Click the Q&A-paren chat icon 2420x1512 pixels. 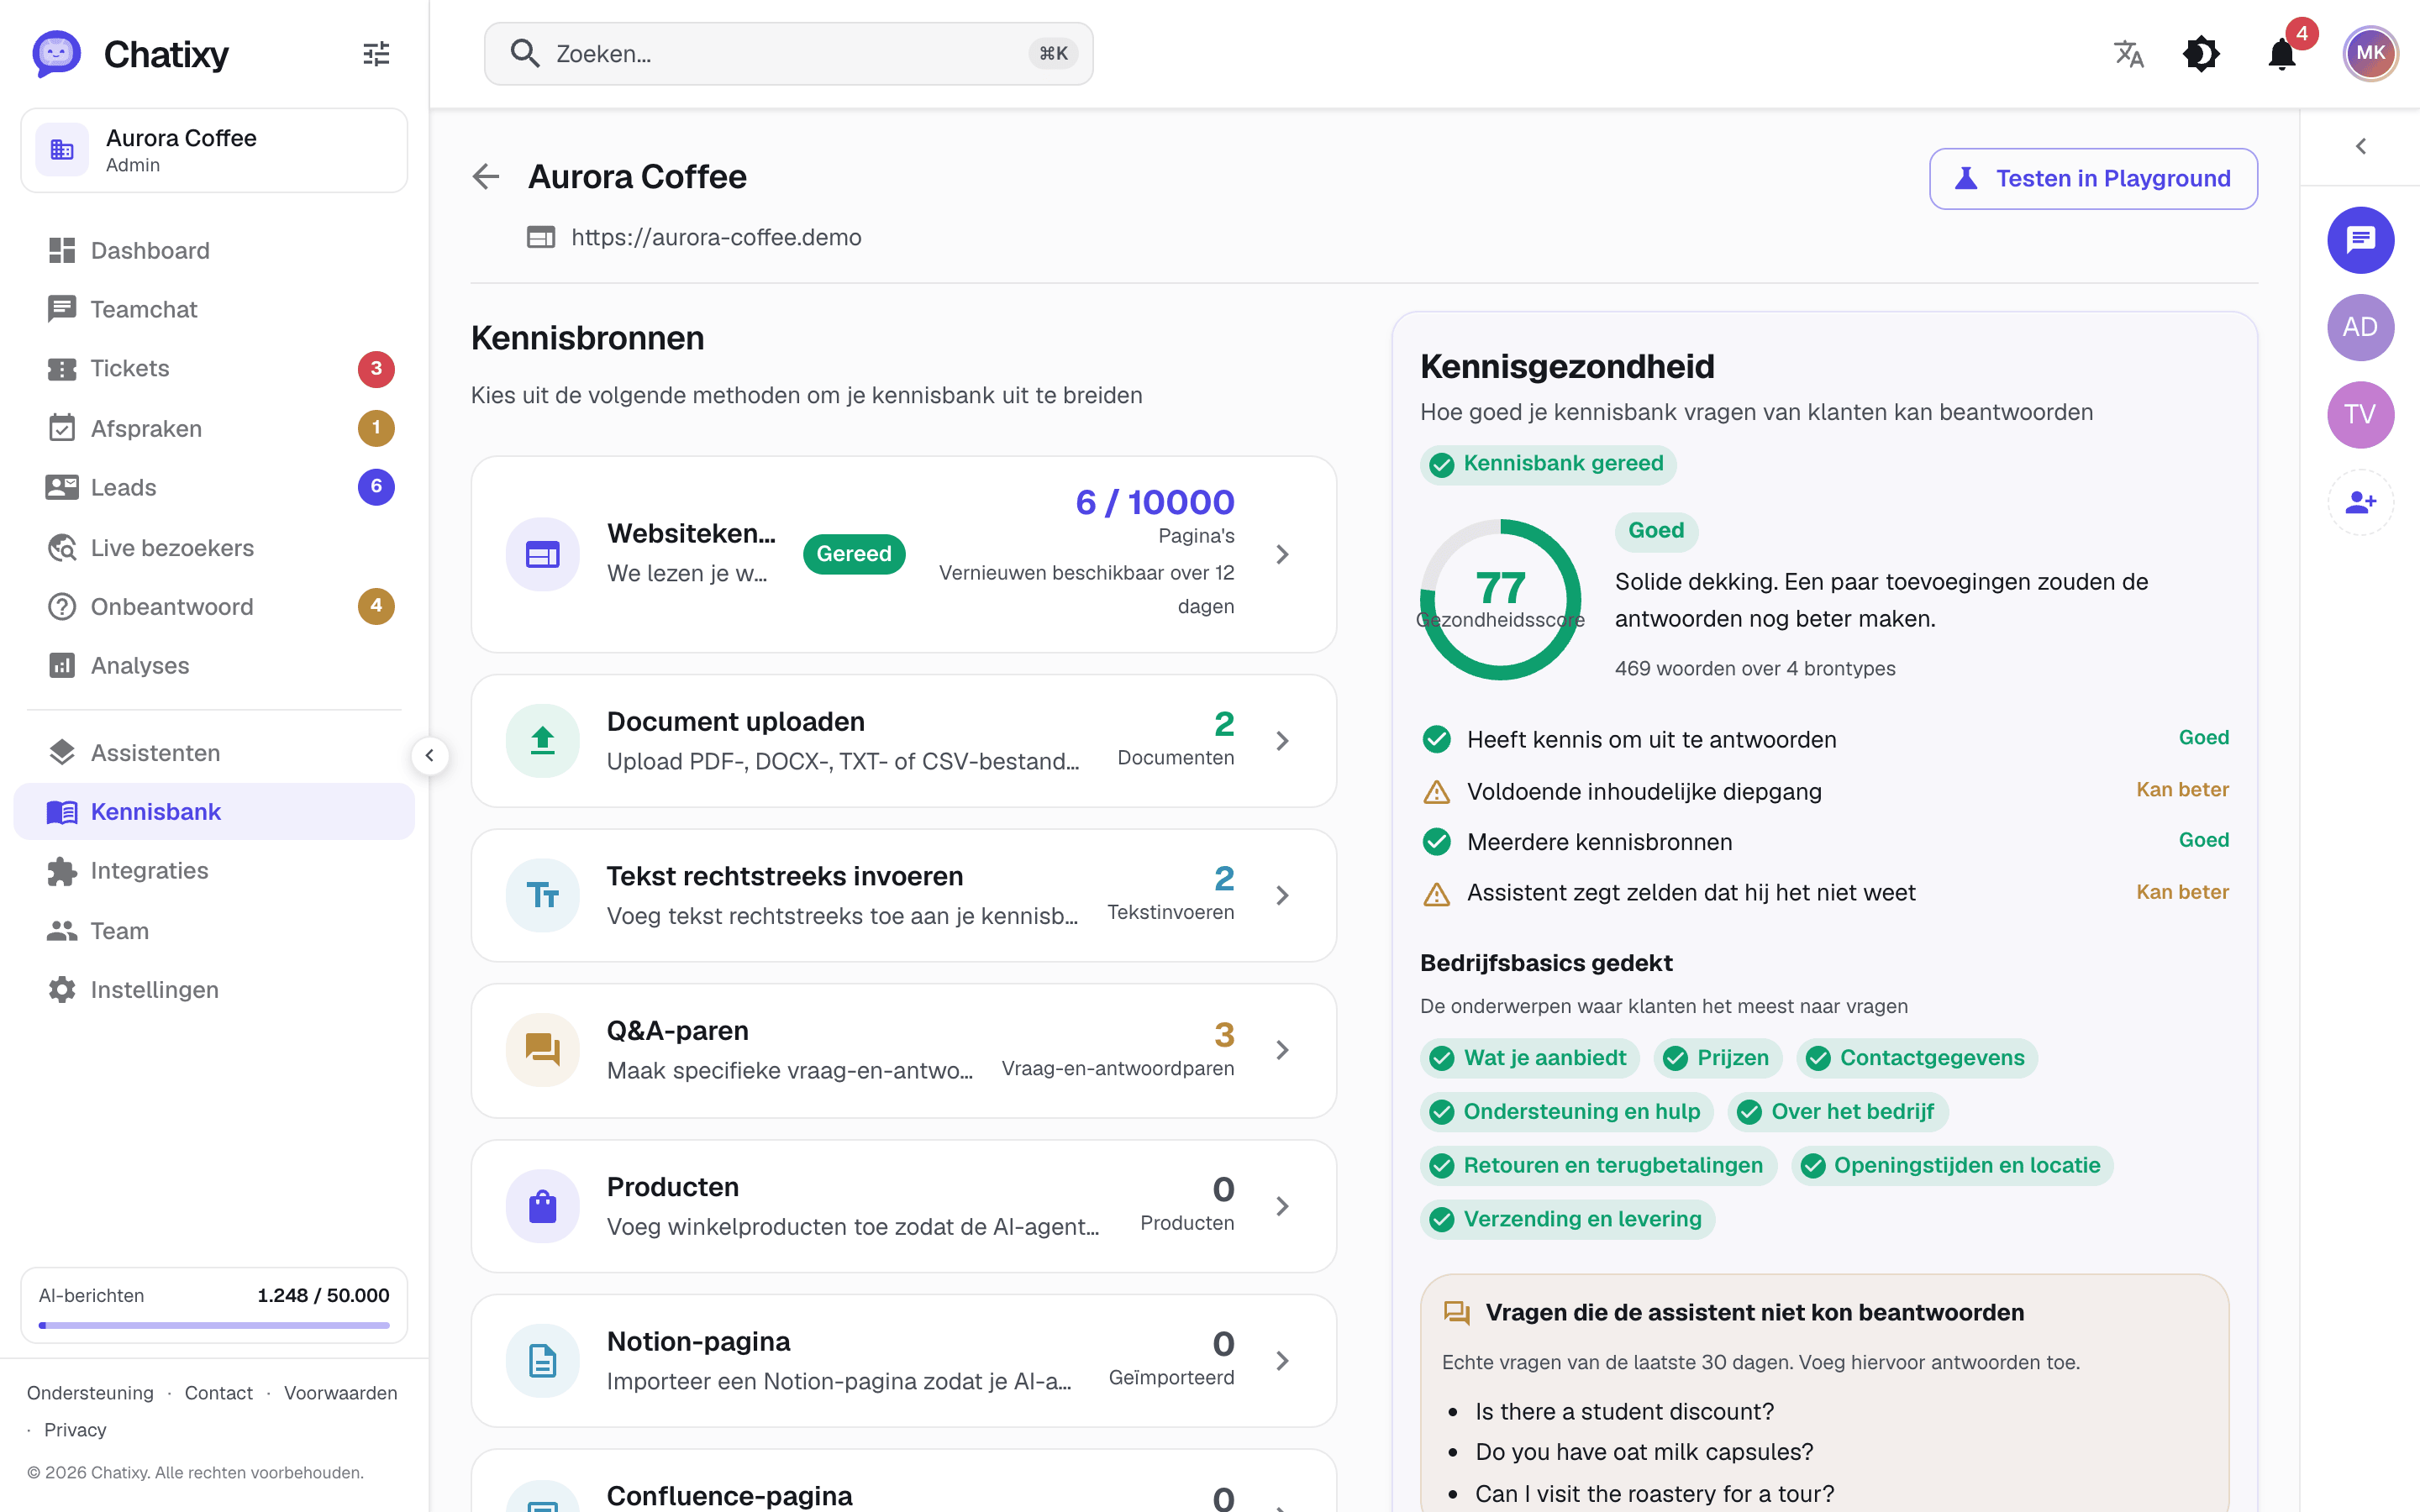(x=543, y=1050)
